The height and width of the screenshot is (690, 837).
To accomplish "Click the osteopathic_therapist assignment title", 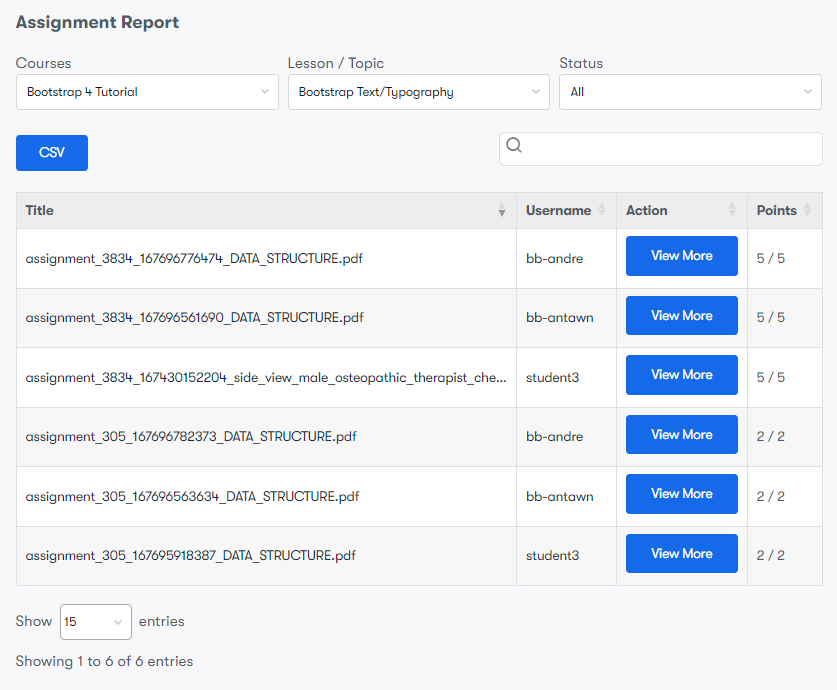I will point(266,378).
